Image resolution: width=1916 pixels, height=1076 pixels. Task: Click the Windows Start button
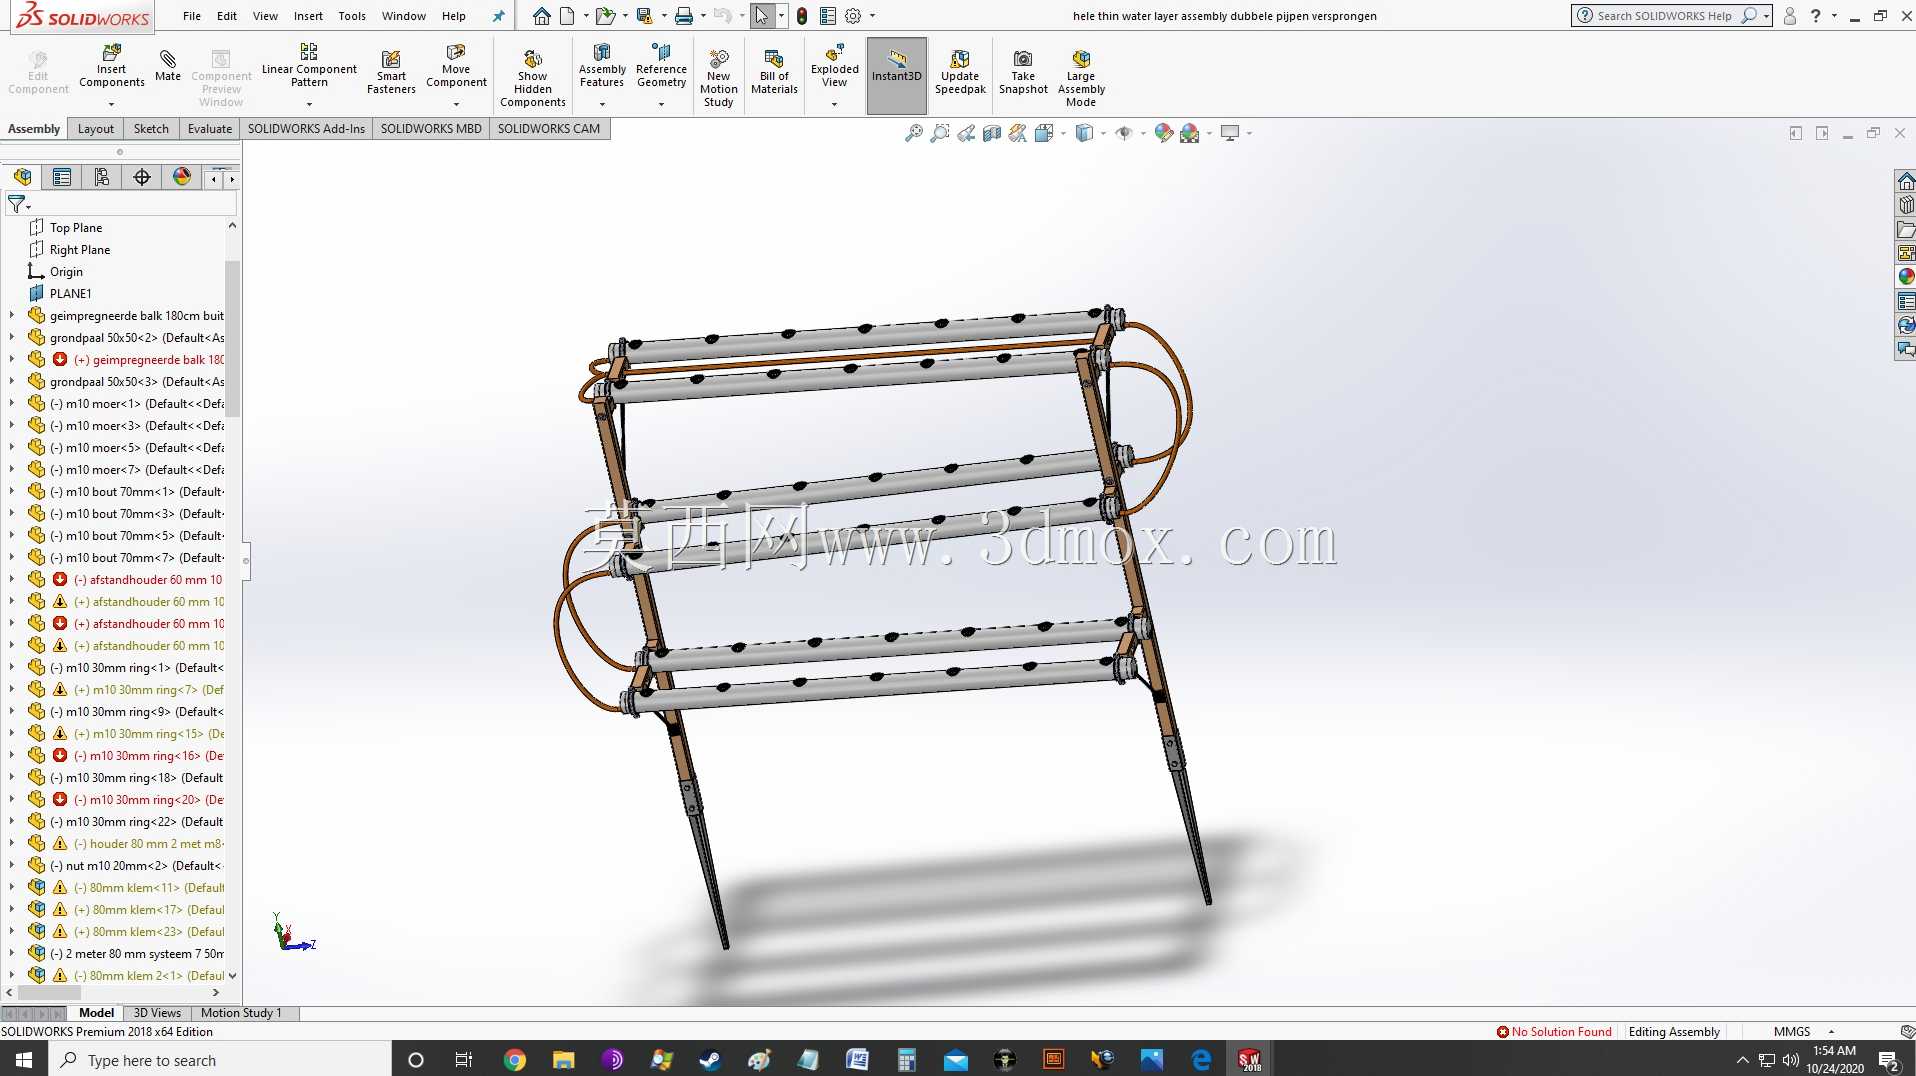[24, 1060]
